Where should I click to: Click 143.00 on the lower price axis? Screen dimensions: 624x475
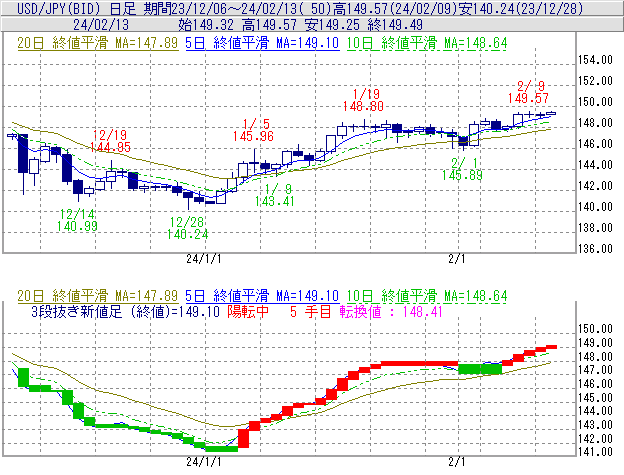pos(595,425)
